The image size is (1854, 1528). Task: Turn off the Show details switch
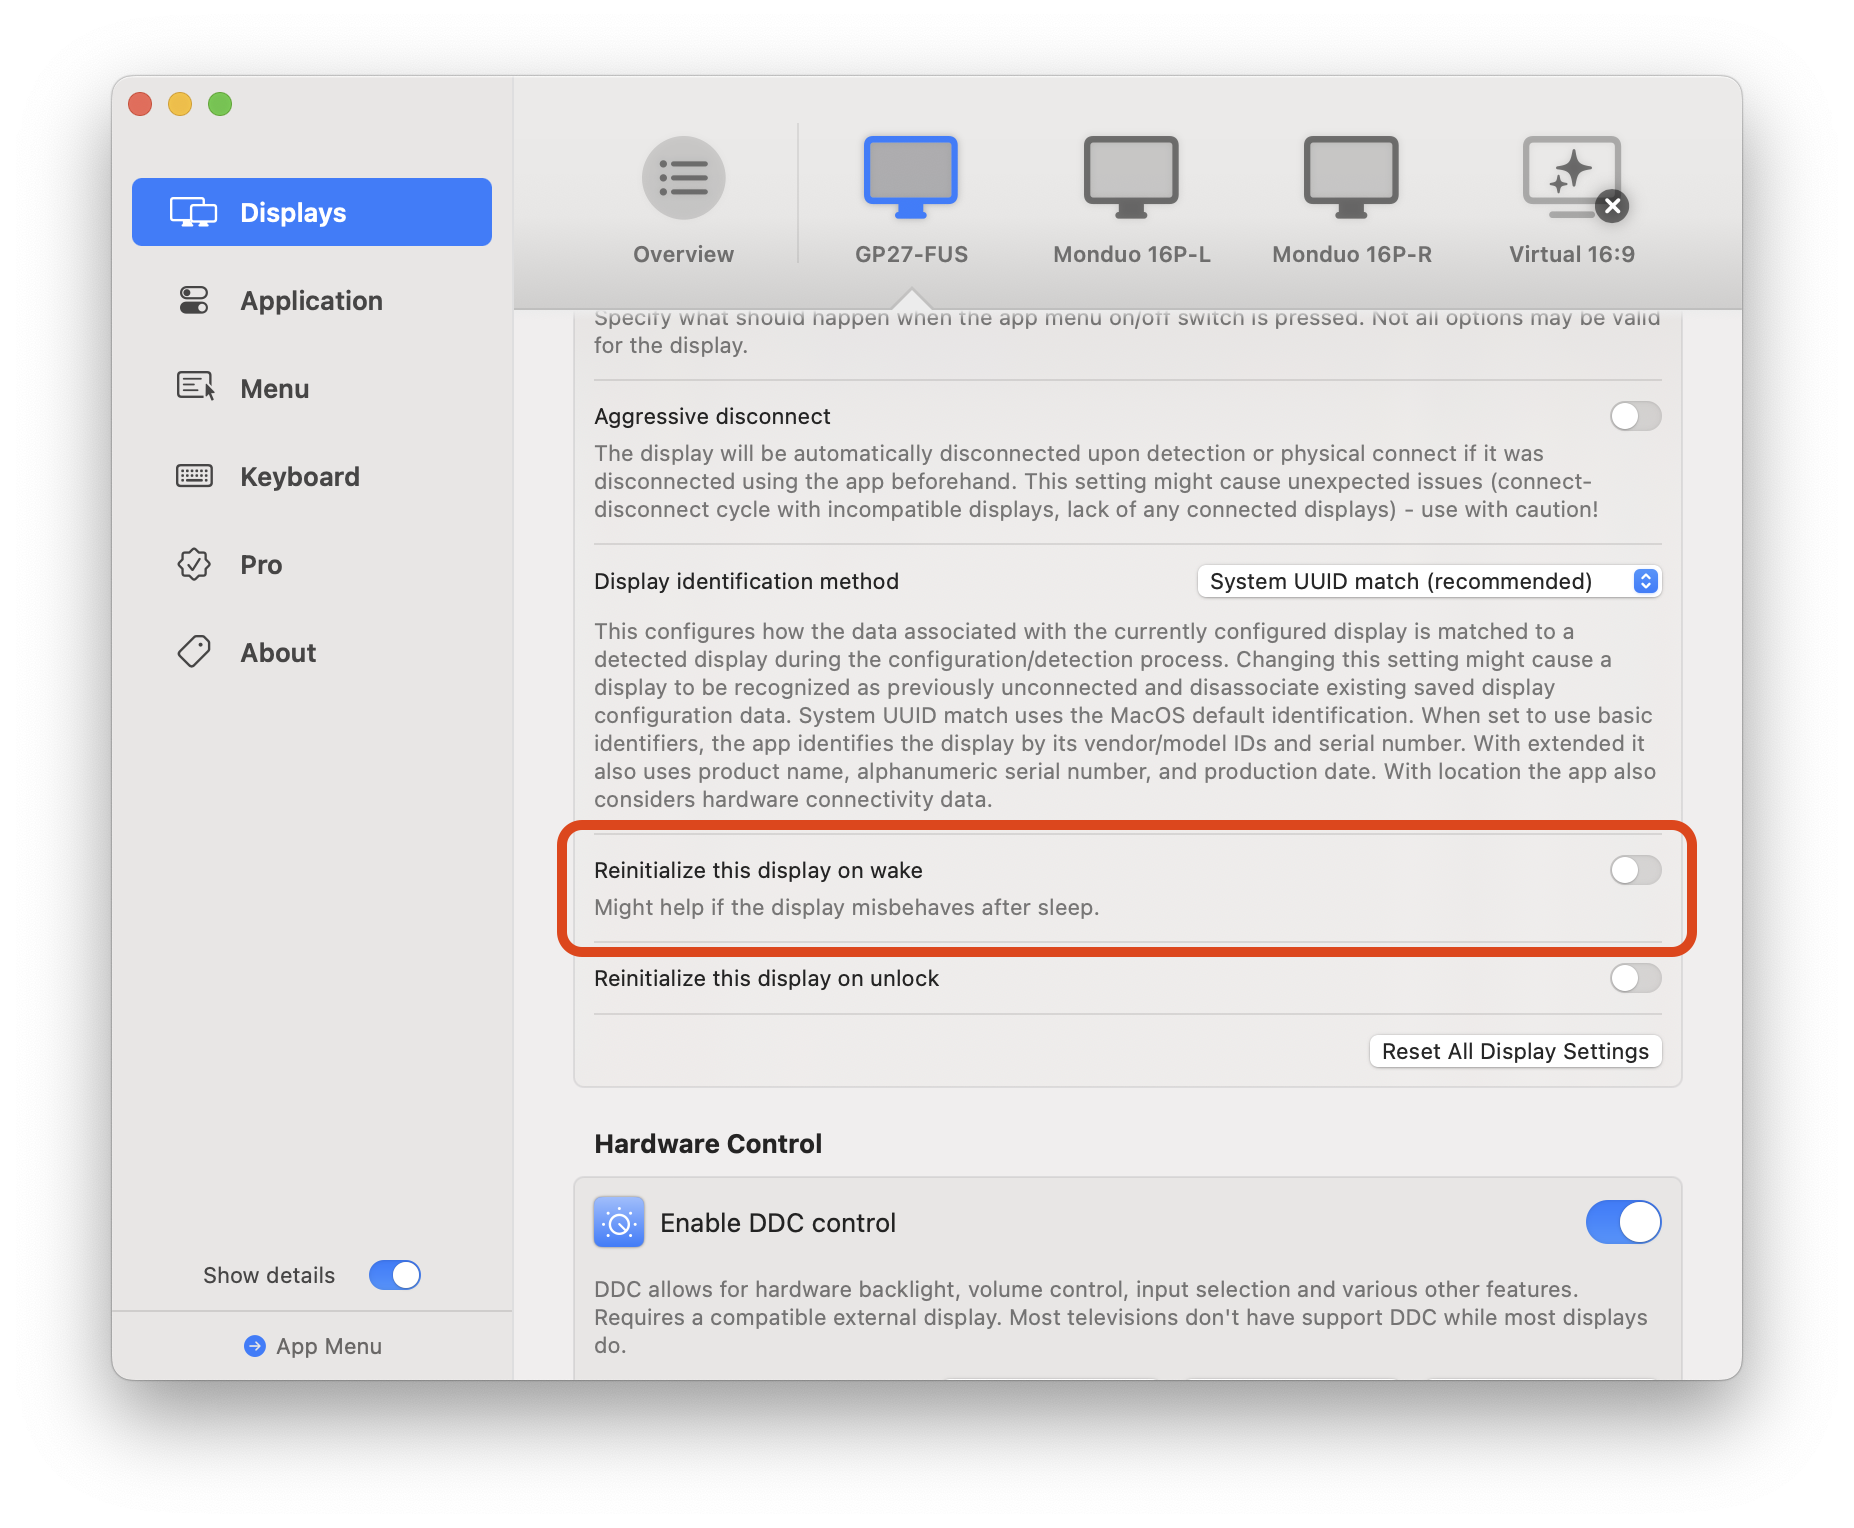coord(395,1275)
